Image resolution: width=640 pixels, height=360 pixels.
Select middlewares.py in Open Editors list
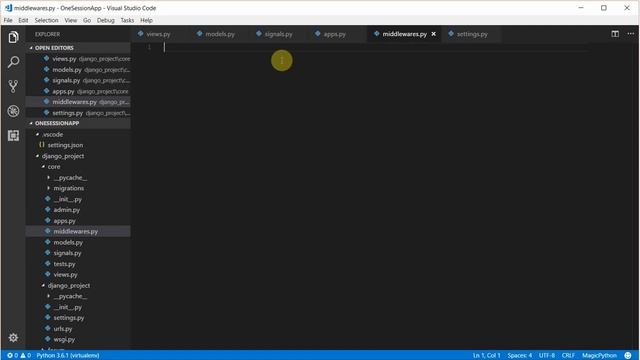[x=78, y=102]
